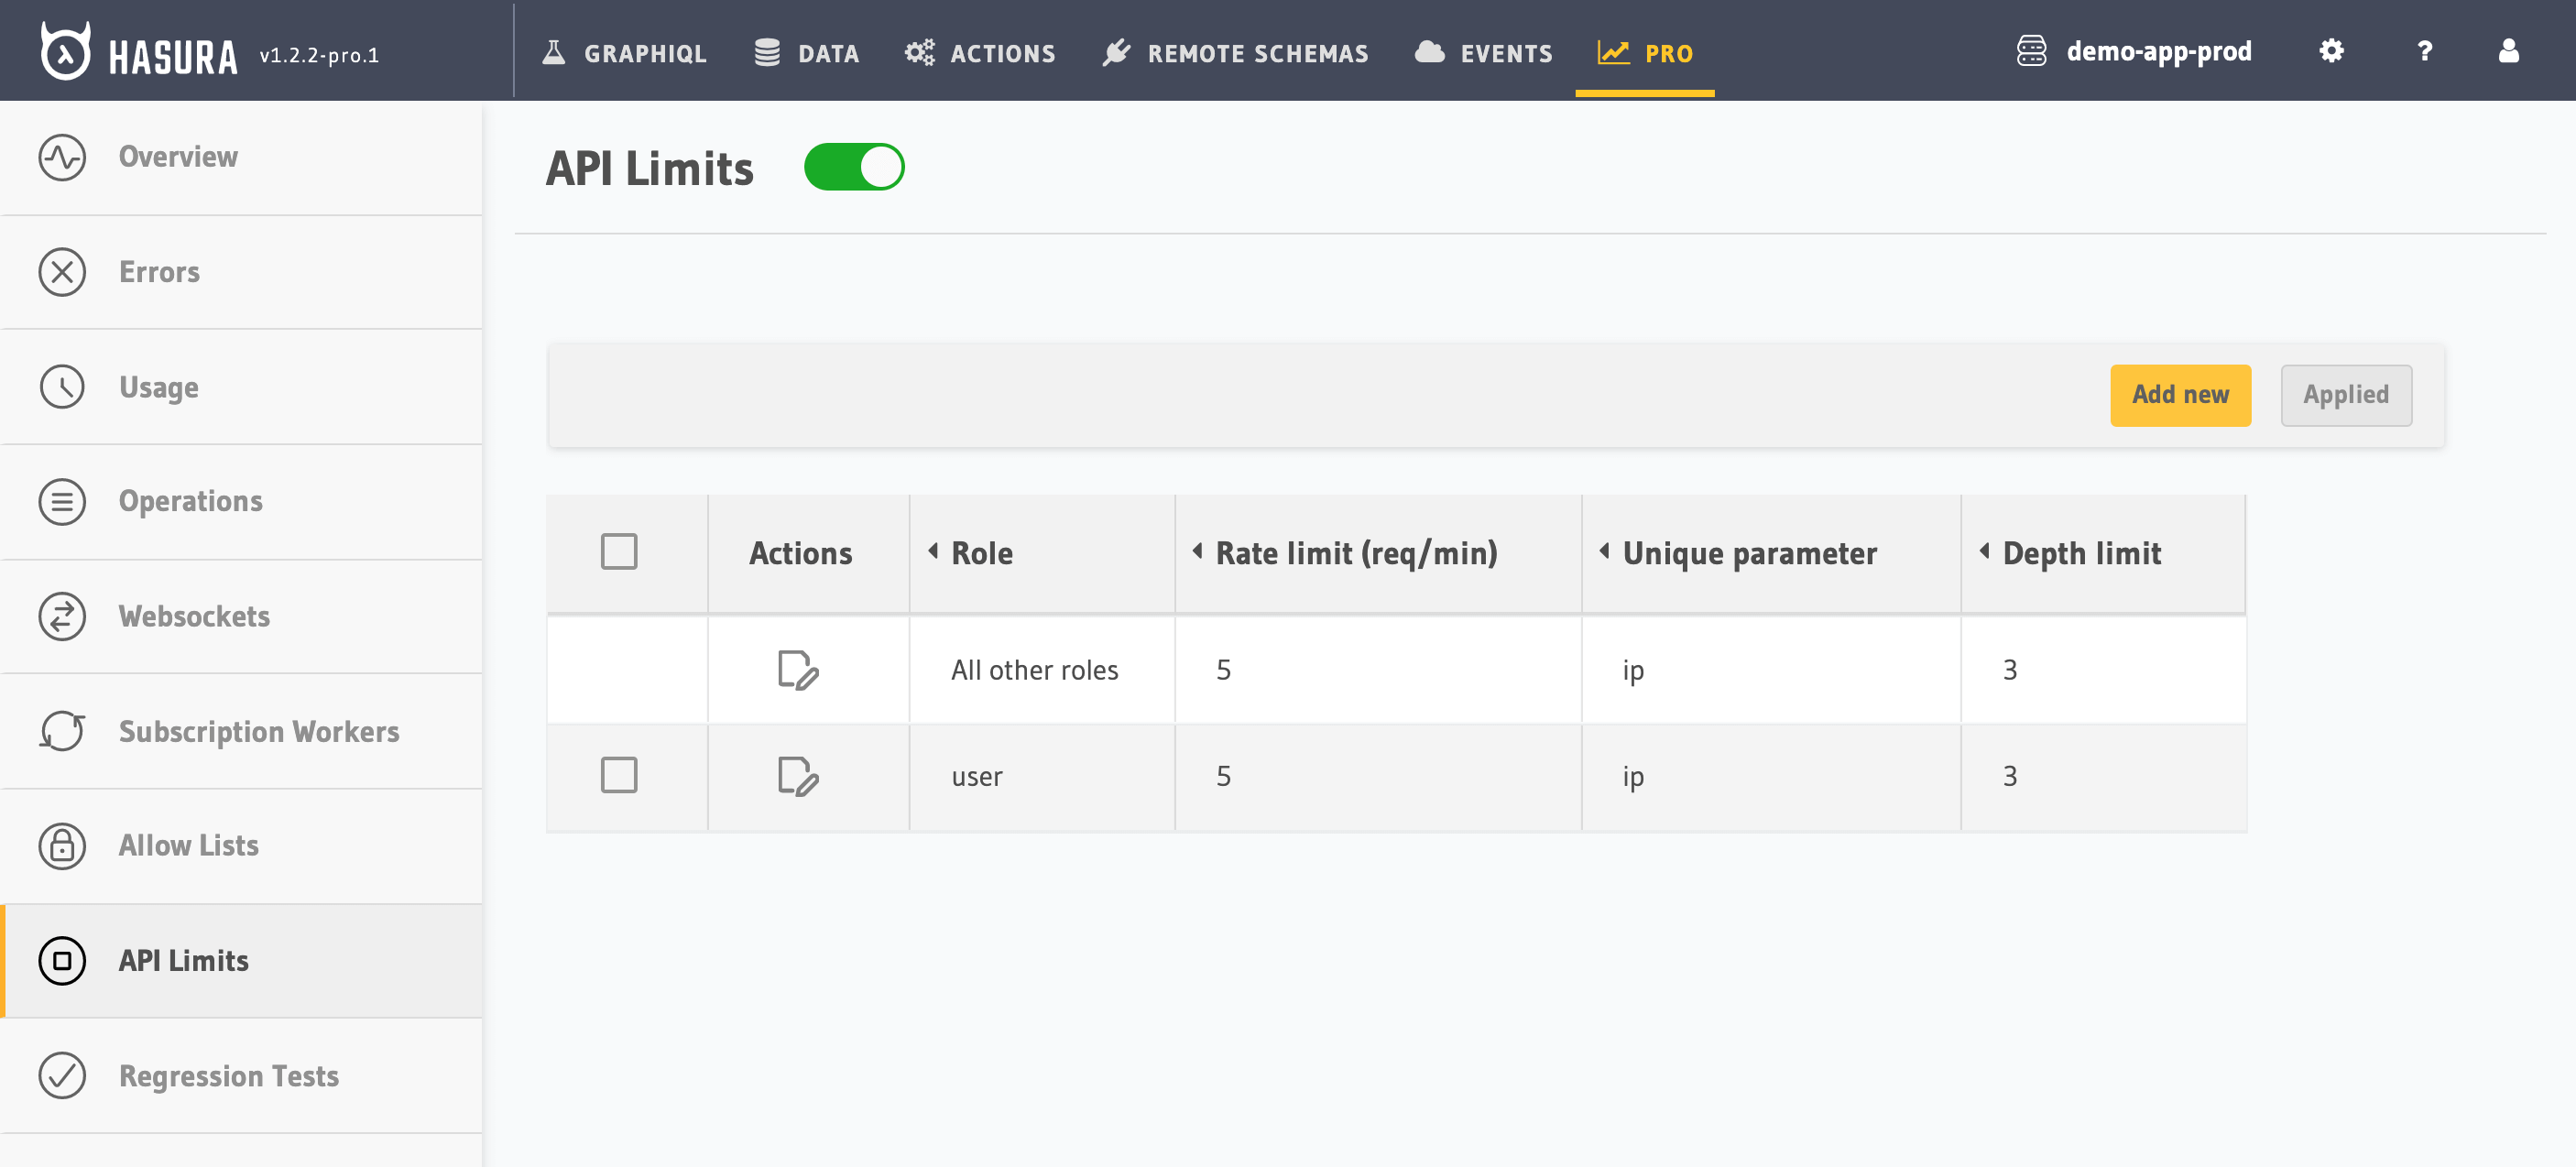Screen dimensions: 2576x1167
Task: Open the user profile icon
Action: pyautogui.click(x=2508, y=51)
